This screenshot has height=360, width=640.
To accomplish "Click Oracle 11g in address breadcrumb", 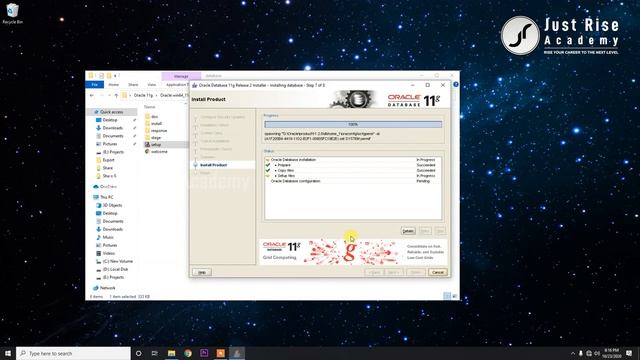I will pos(143,95).
